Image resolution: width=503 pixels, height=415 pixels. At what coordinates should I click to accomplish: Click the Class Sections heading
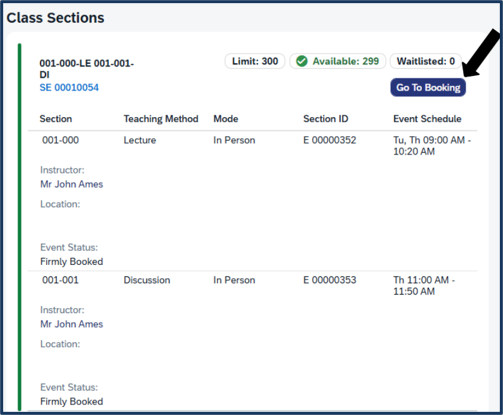[55, 18]
